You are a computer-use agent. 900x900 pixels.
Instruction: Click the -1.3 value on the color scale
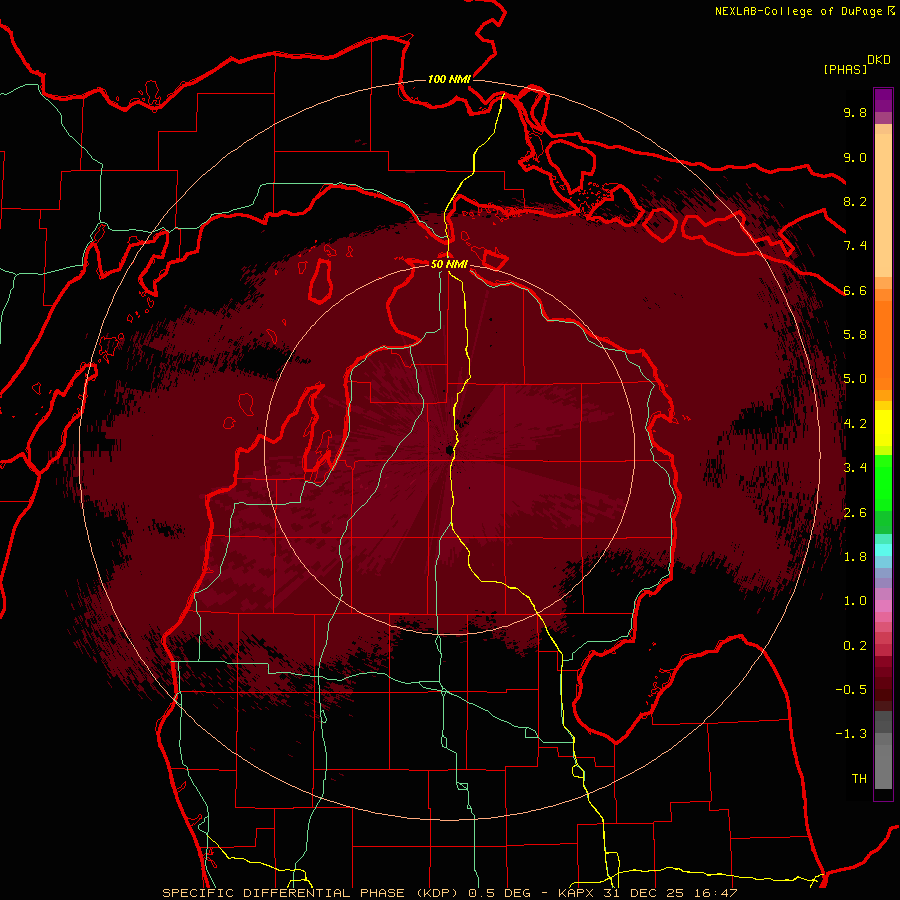tap(851, 734)
